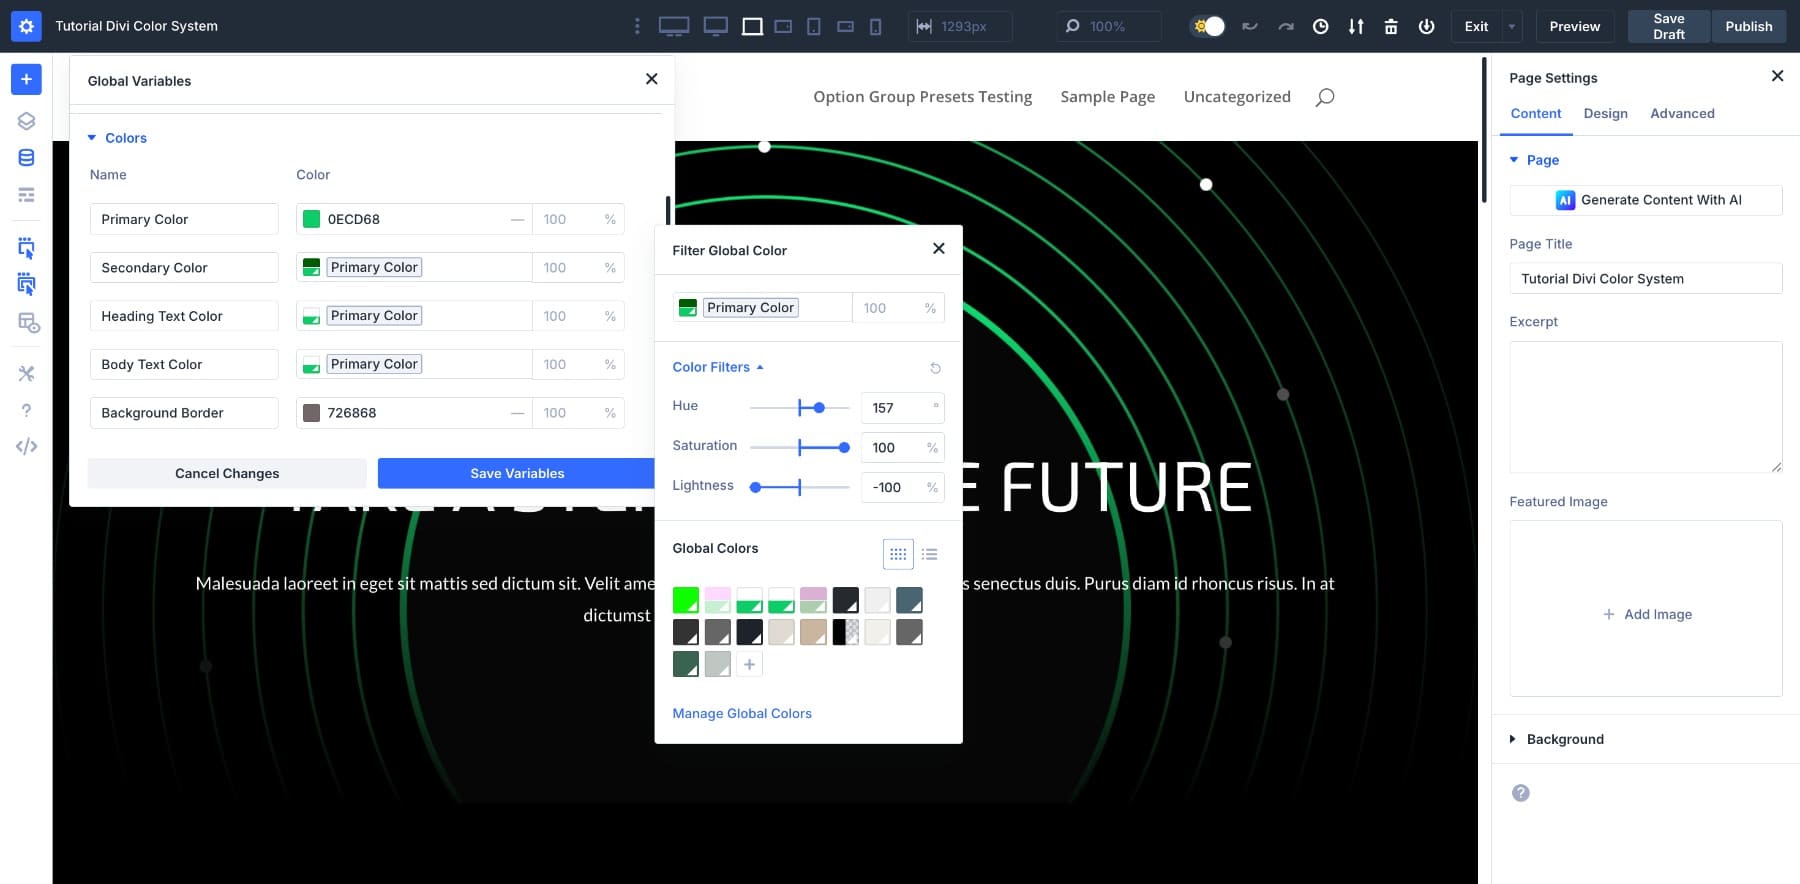Open the Advanced tab in Page Settings
The image size is (1800, 884).
point(1682,114)
